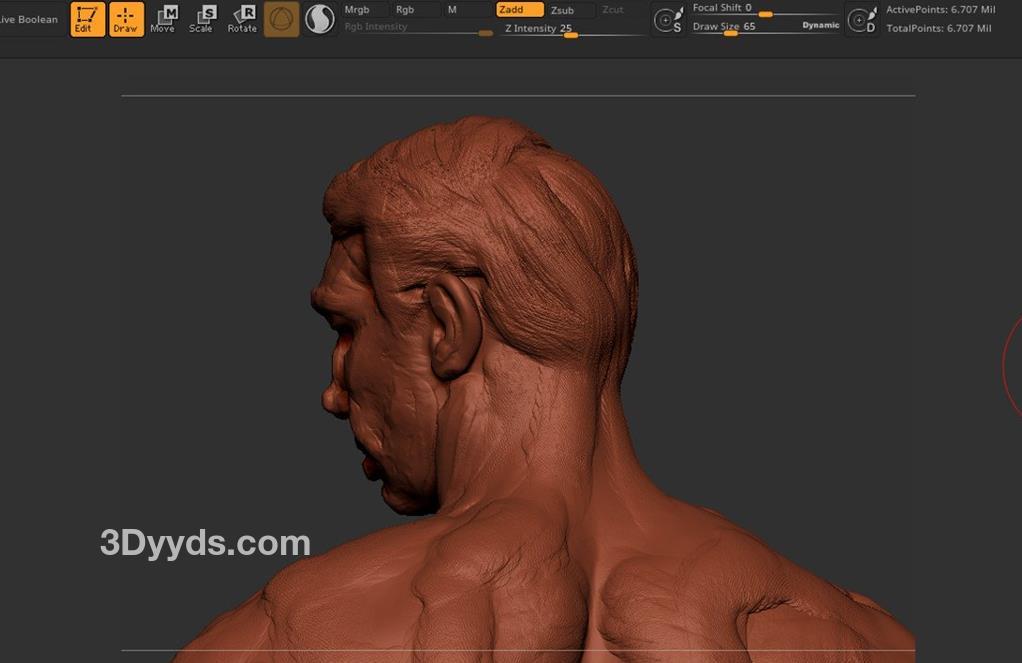Click the Zcut mode button
The width and height of the screenshot is (1022, 663).
coord(617,10)
